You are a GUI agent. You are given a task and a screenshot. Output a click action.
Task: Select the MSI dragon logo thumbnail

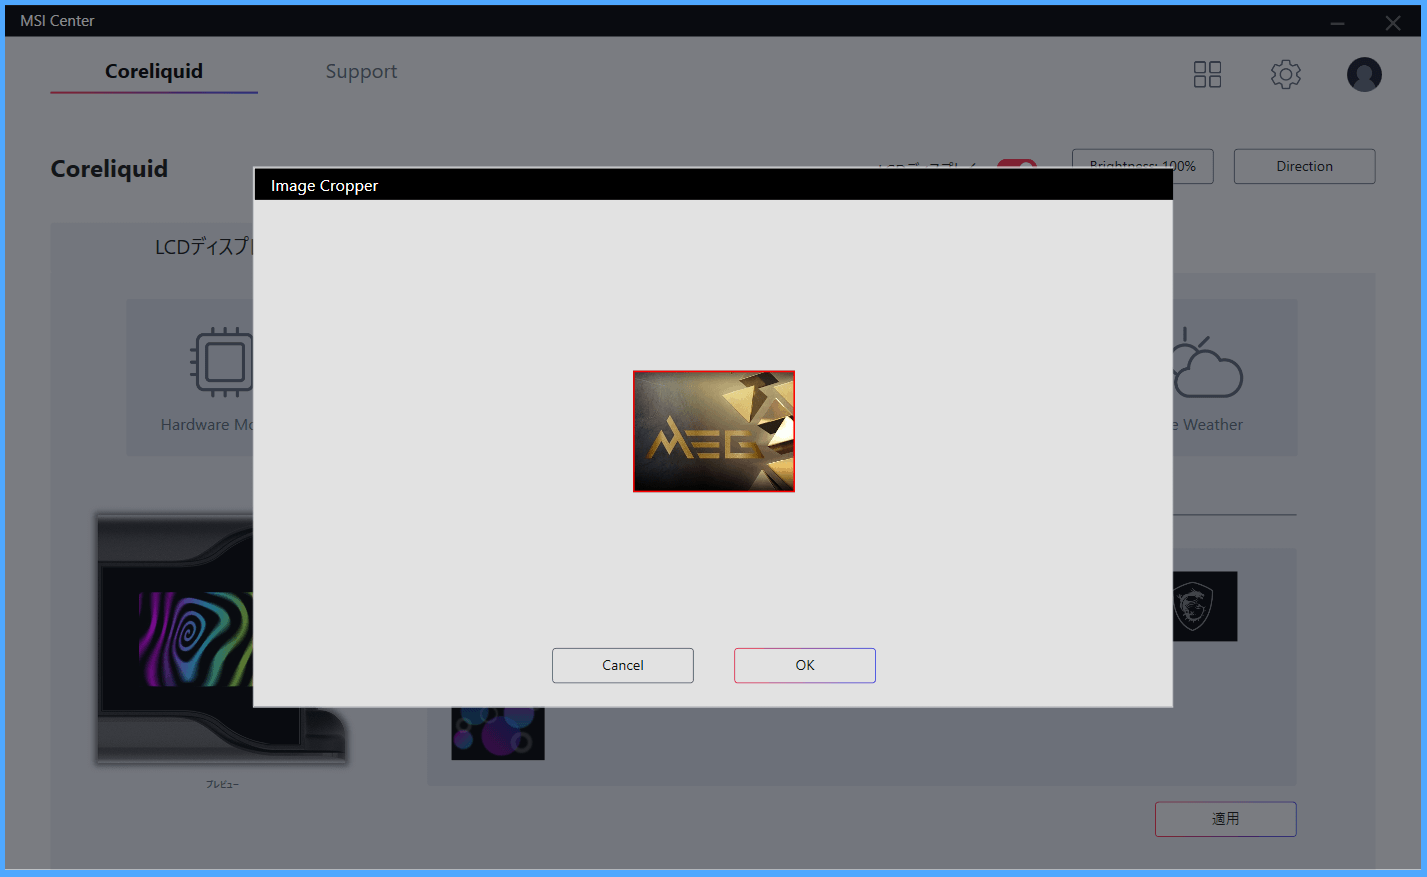(1205, 606)
